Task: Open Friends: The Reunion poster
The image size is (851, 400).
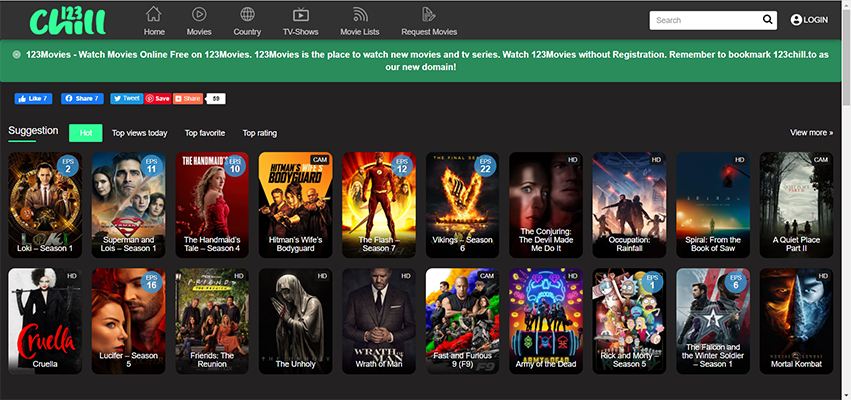Action: (x=212, y=321)
